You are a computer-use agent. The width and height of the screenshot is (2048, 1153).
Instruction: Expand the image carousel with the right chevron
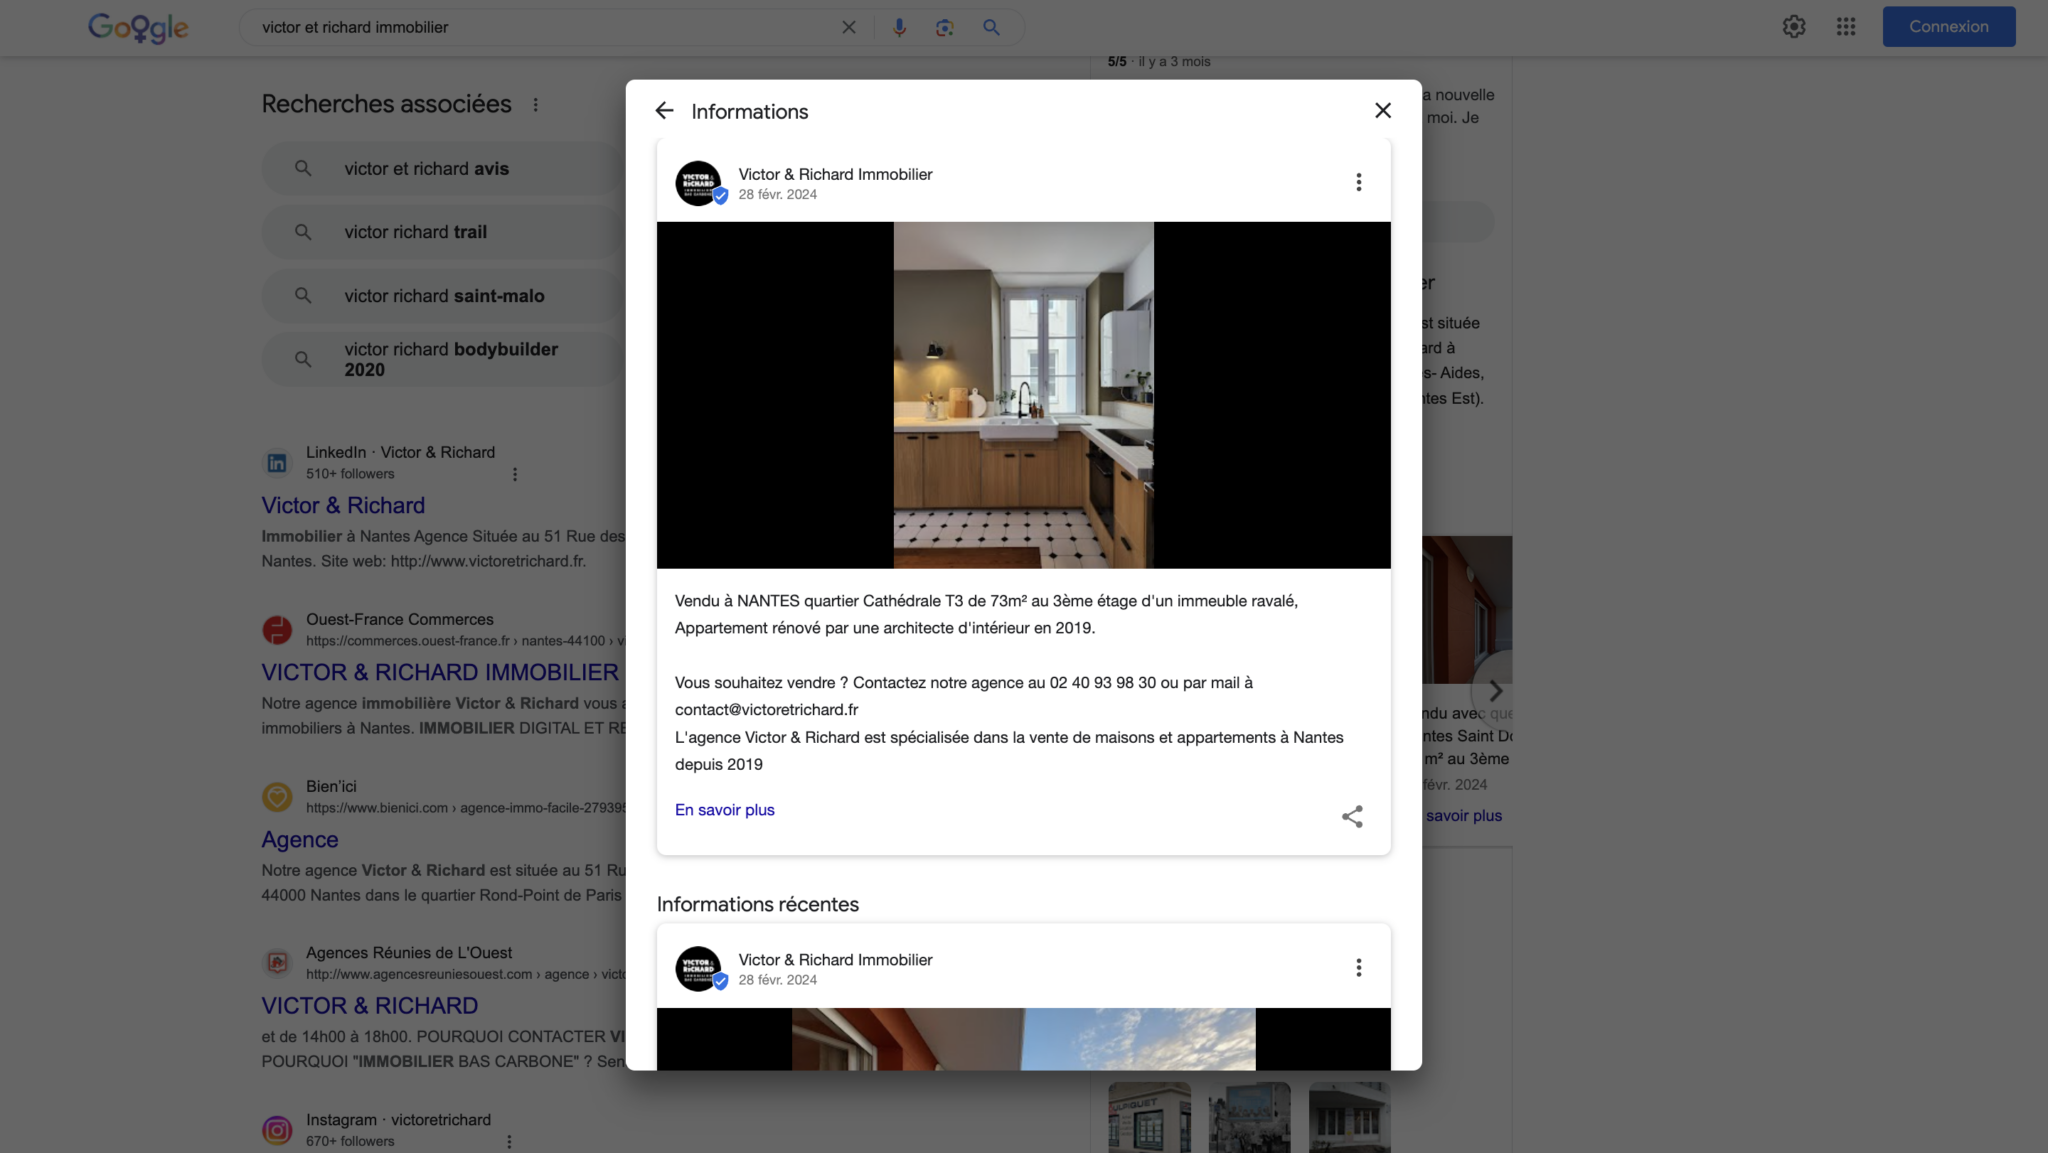1494,690
